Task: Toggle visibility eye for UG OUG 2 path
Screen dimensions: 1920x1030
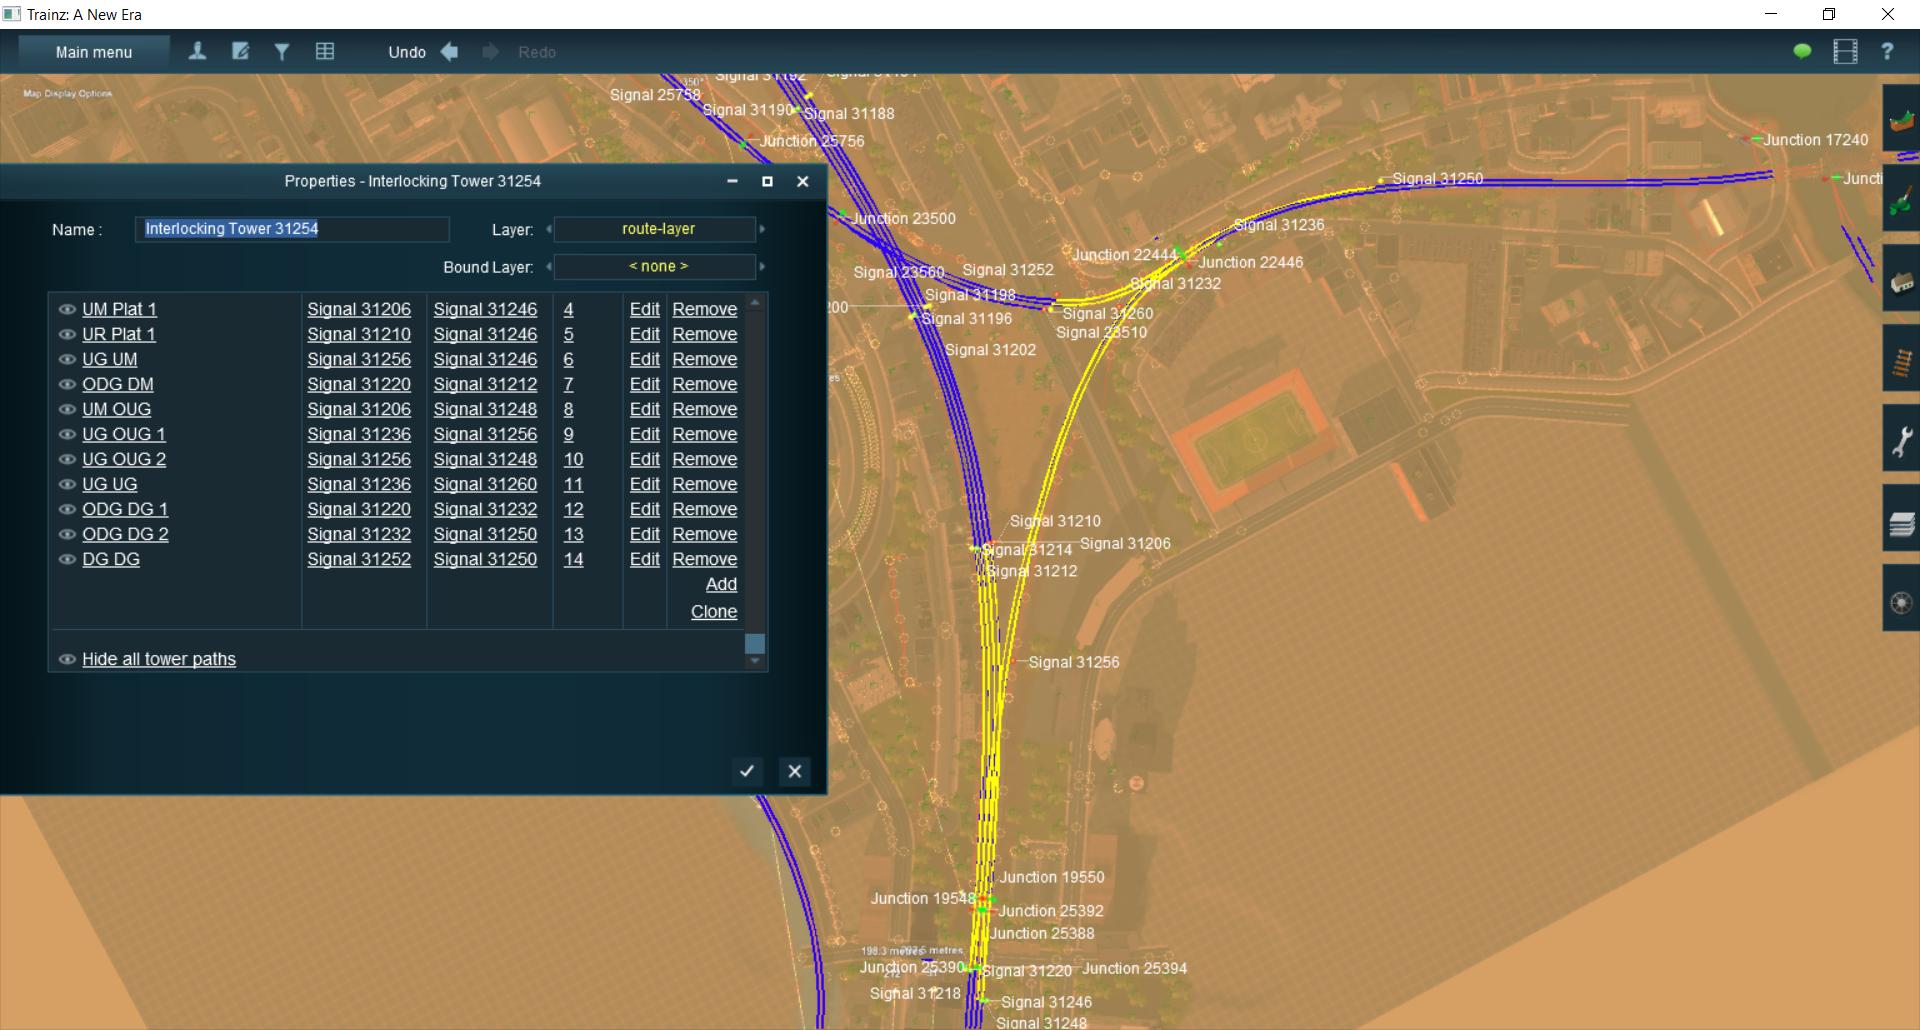Action: click(67, 460)
